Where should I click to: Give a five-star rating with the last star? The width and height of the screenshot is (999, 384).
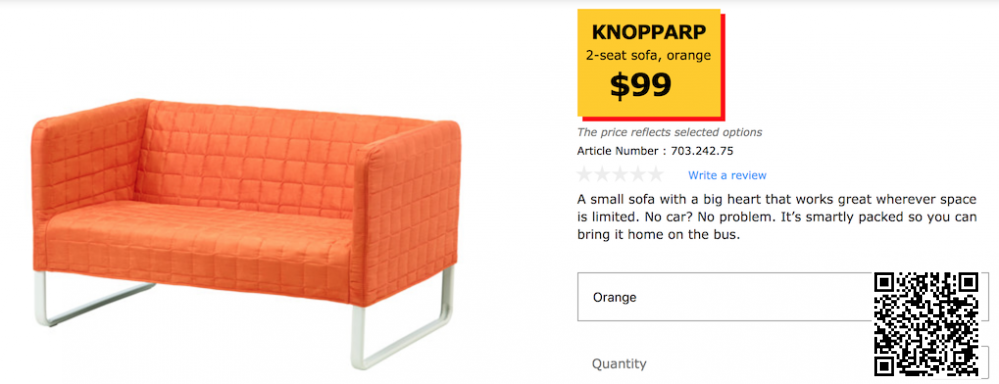click(x=654, y=174)
